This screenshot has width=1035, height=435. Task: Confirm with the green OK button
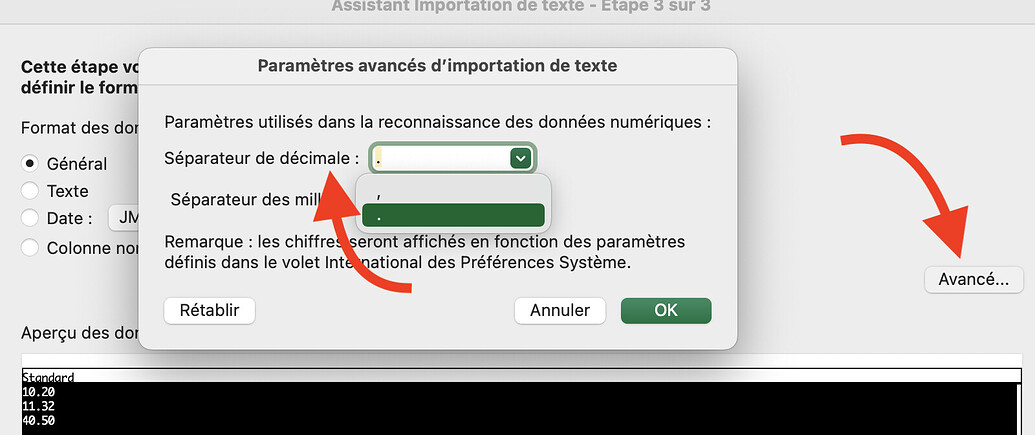click(x=666, y=311)
